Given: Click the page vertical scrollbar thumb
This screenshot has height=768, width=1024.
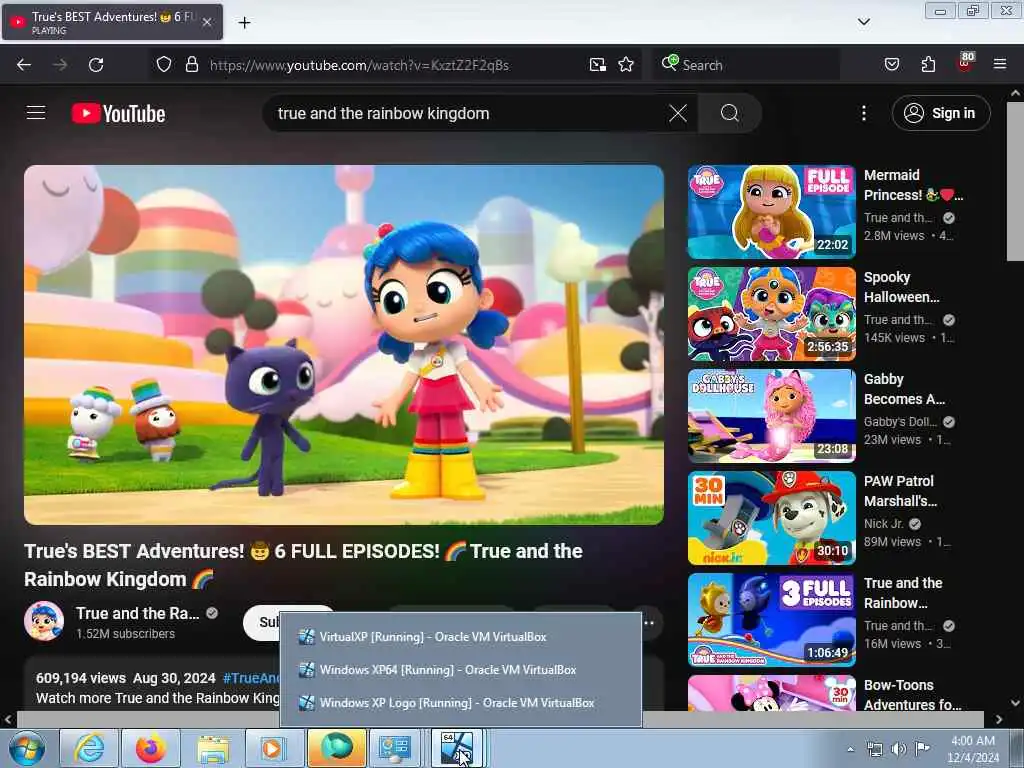Looking at the screenshot, I should pyautogui.click(x=1015, y=181).
